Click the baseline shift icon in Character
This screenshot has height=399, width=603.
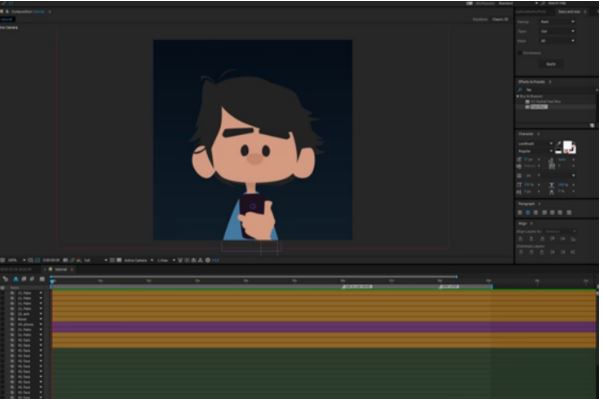[519, 191]
